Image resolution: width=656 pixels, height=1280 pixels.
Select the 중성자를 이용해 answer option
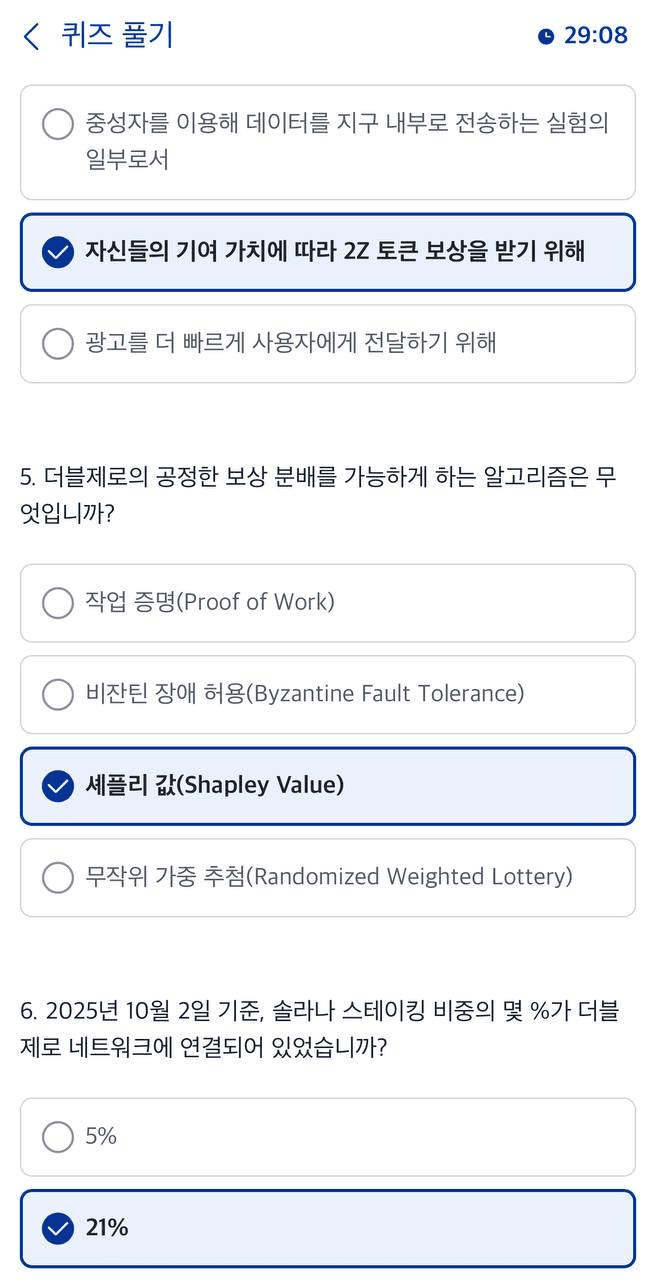click(x=328, y=142)
